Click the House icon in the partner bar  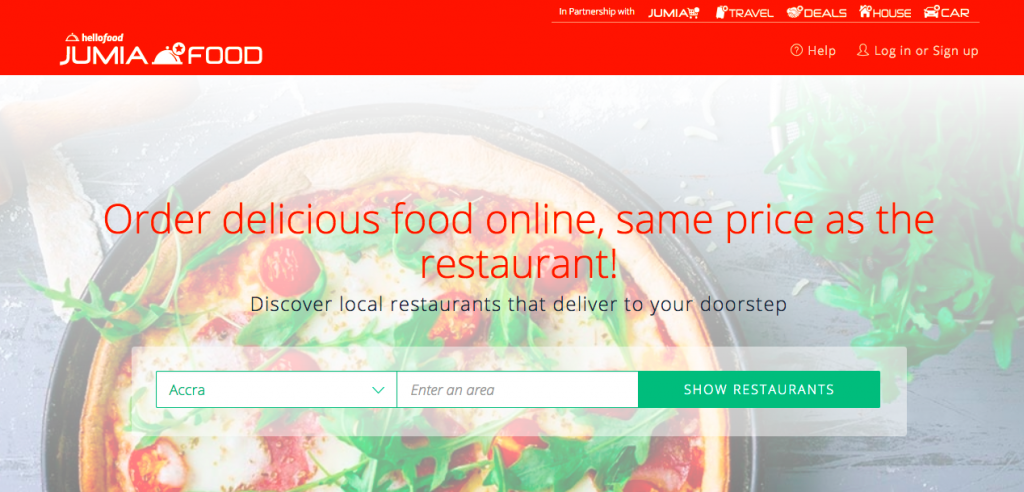(865, 12)
